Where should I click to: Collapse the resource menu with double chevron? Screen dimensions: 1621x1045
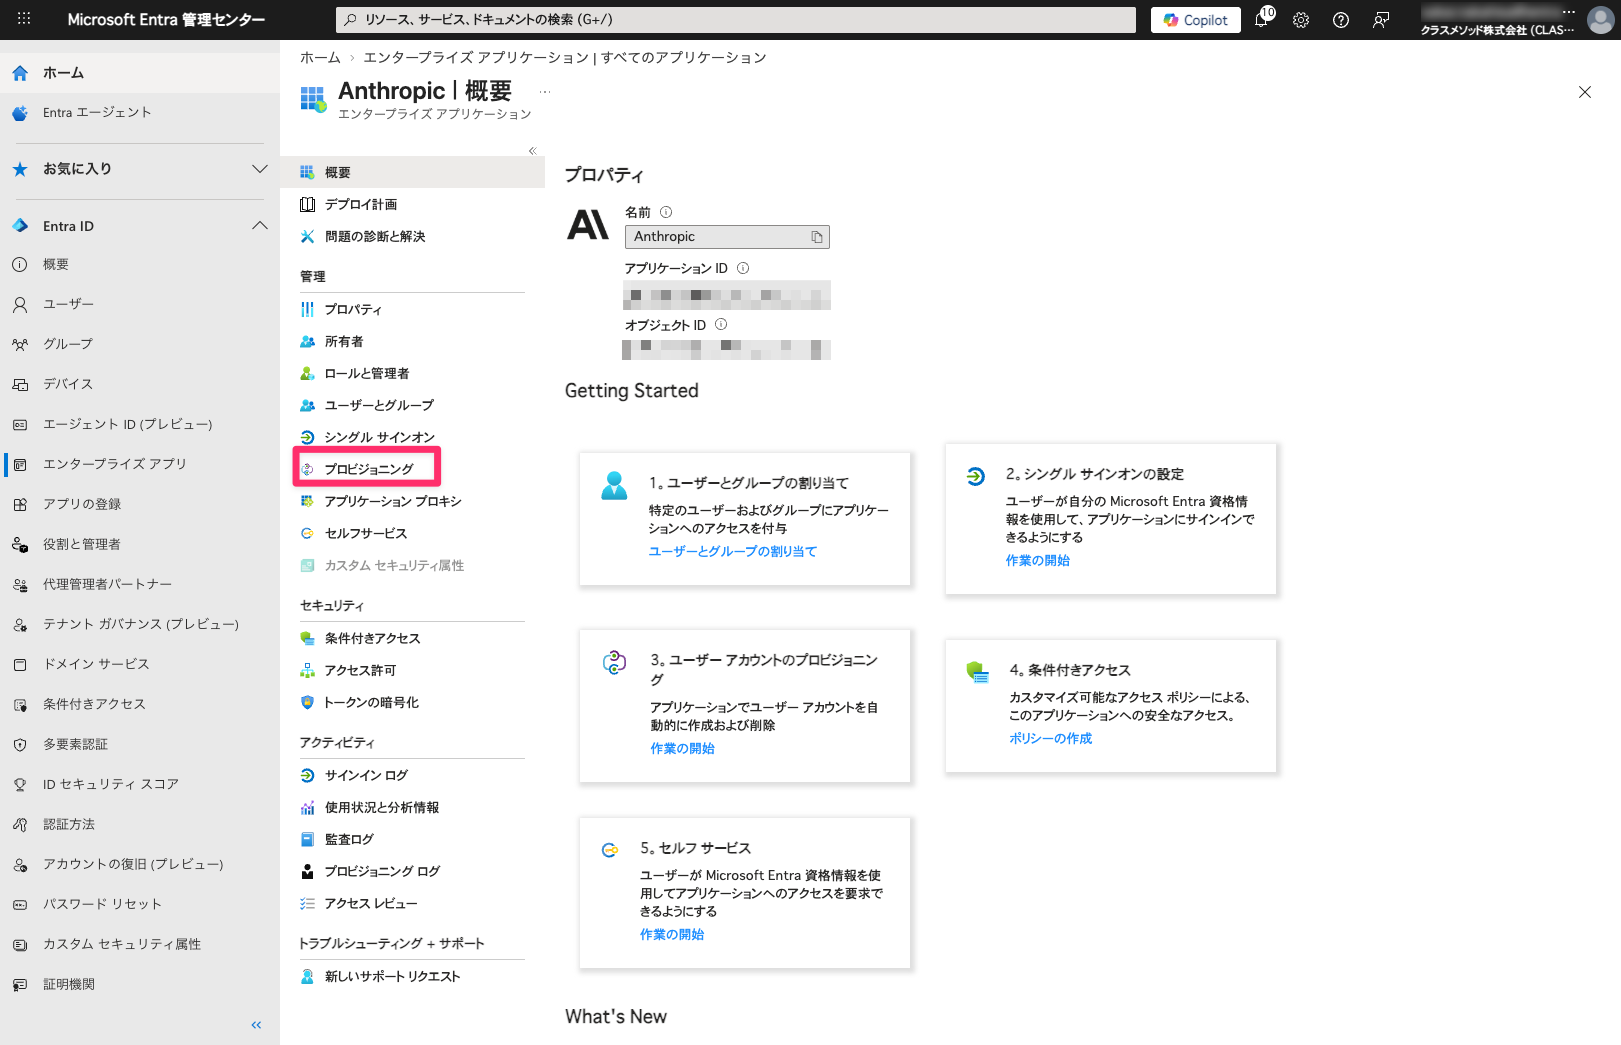[x=532, y=151]
